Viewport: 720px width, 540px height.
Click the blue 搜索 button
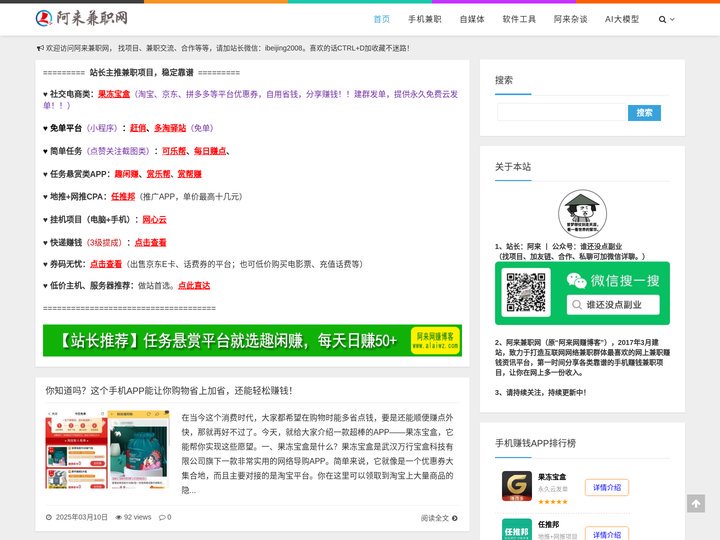(x=644, y=112)
